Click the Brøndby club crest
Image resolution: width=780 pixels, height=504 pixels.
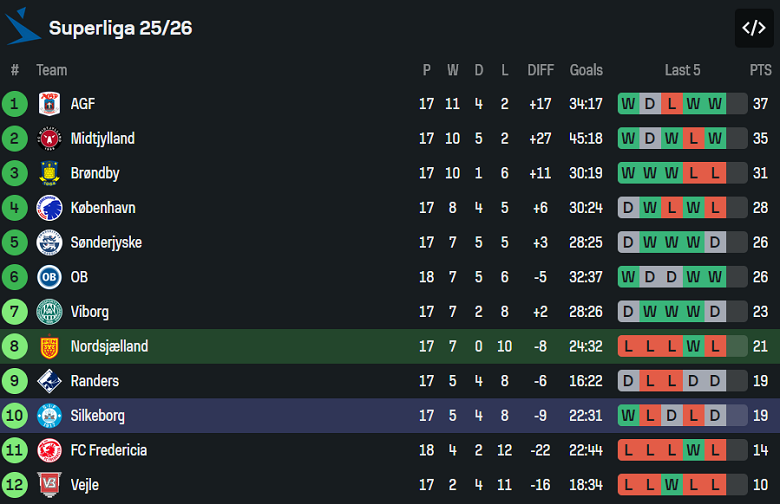(49, 173)
